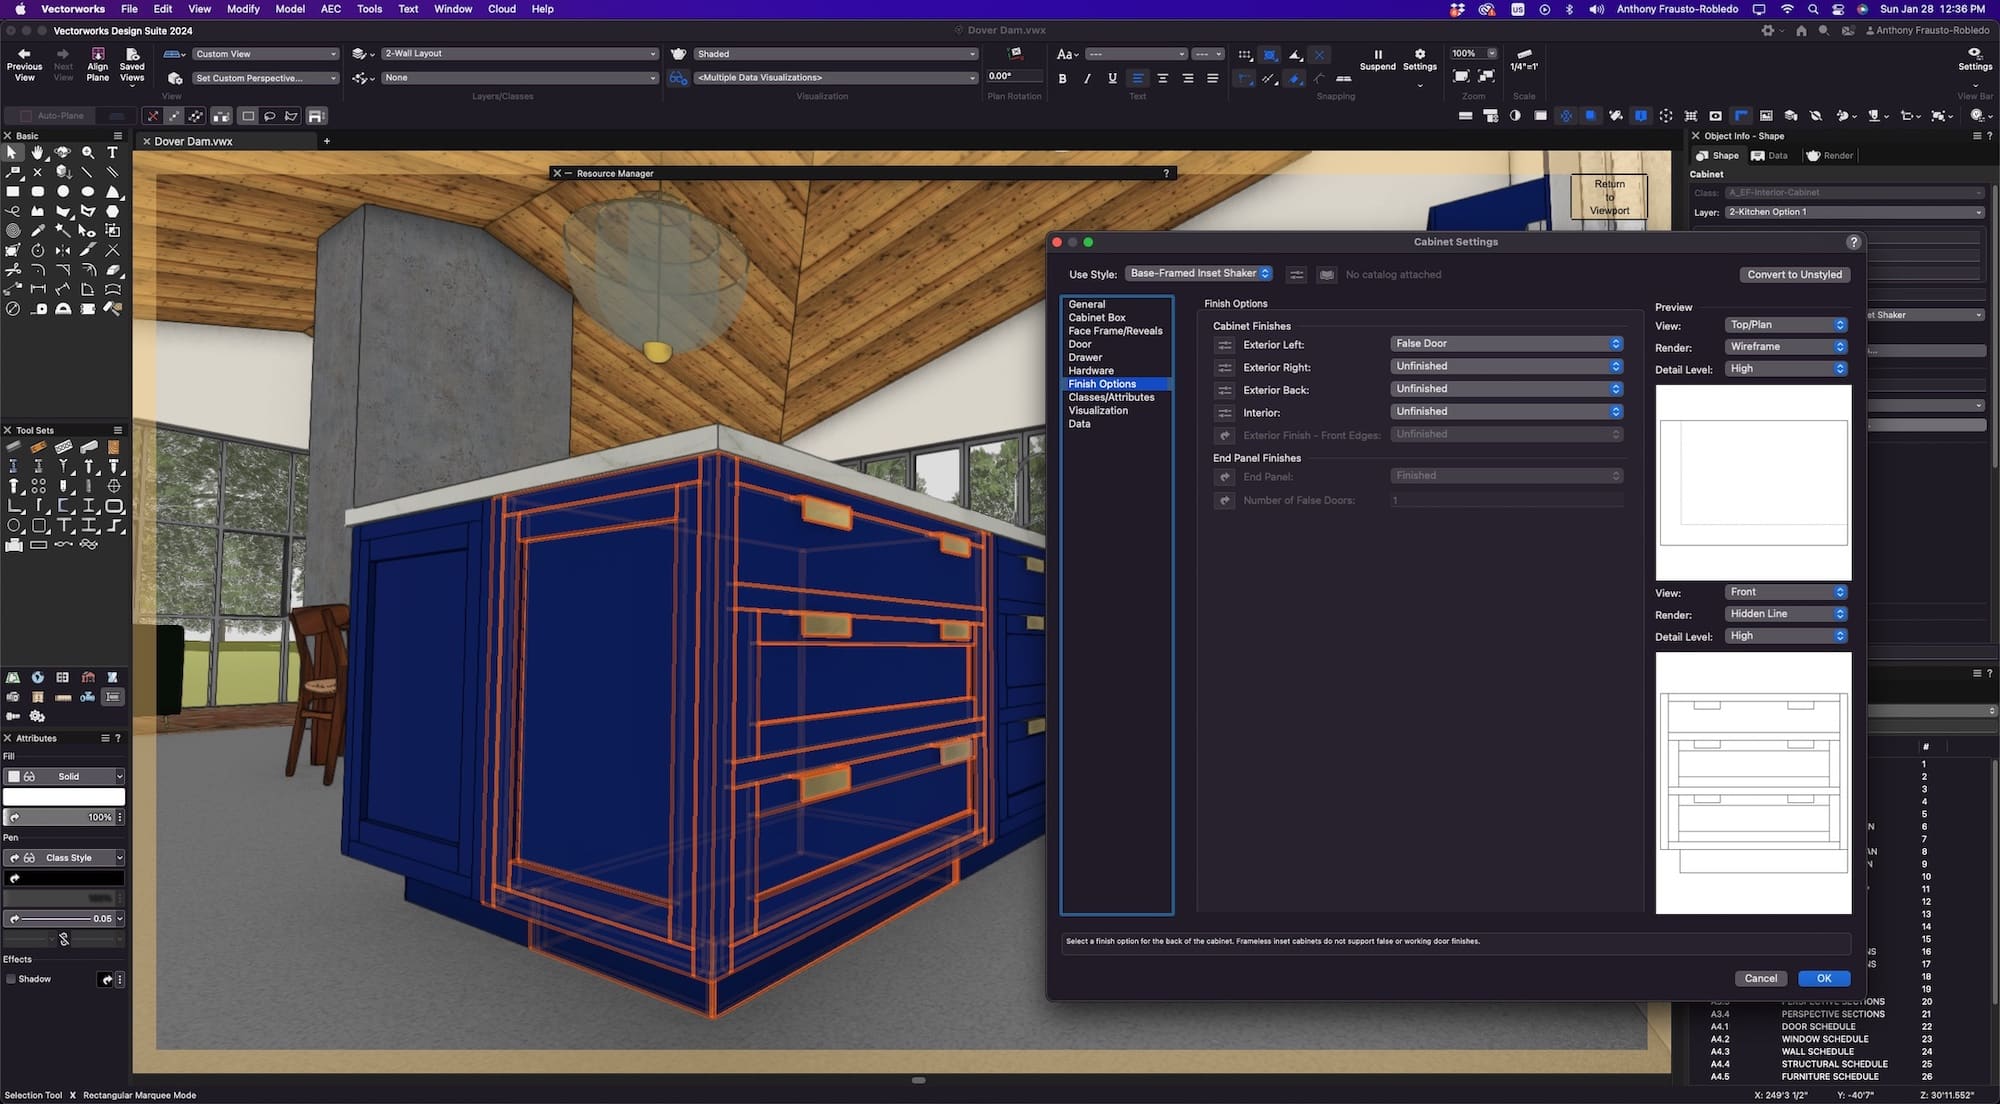Activate the Zoom tool
Screen dimensions: 2000x1104
(88, 152)
